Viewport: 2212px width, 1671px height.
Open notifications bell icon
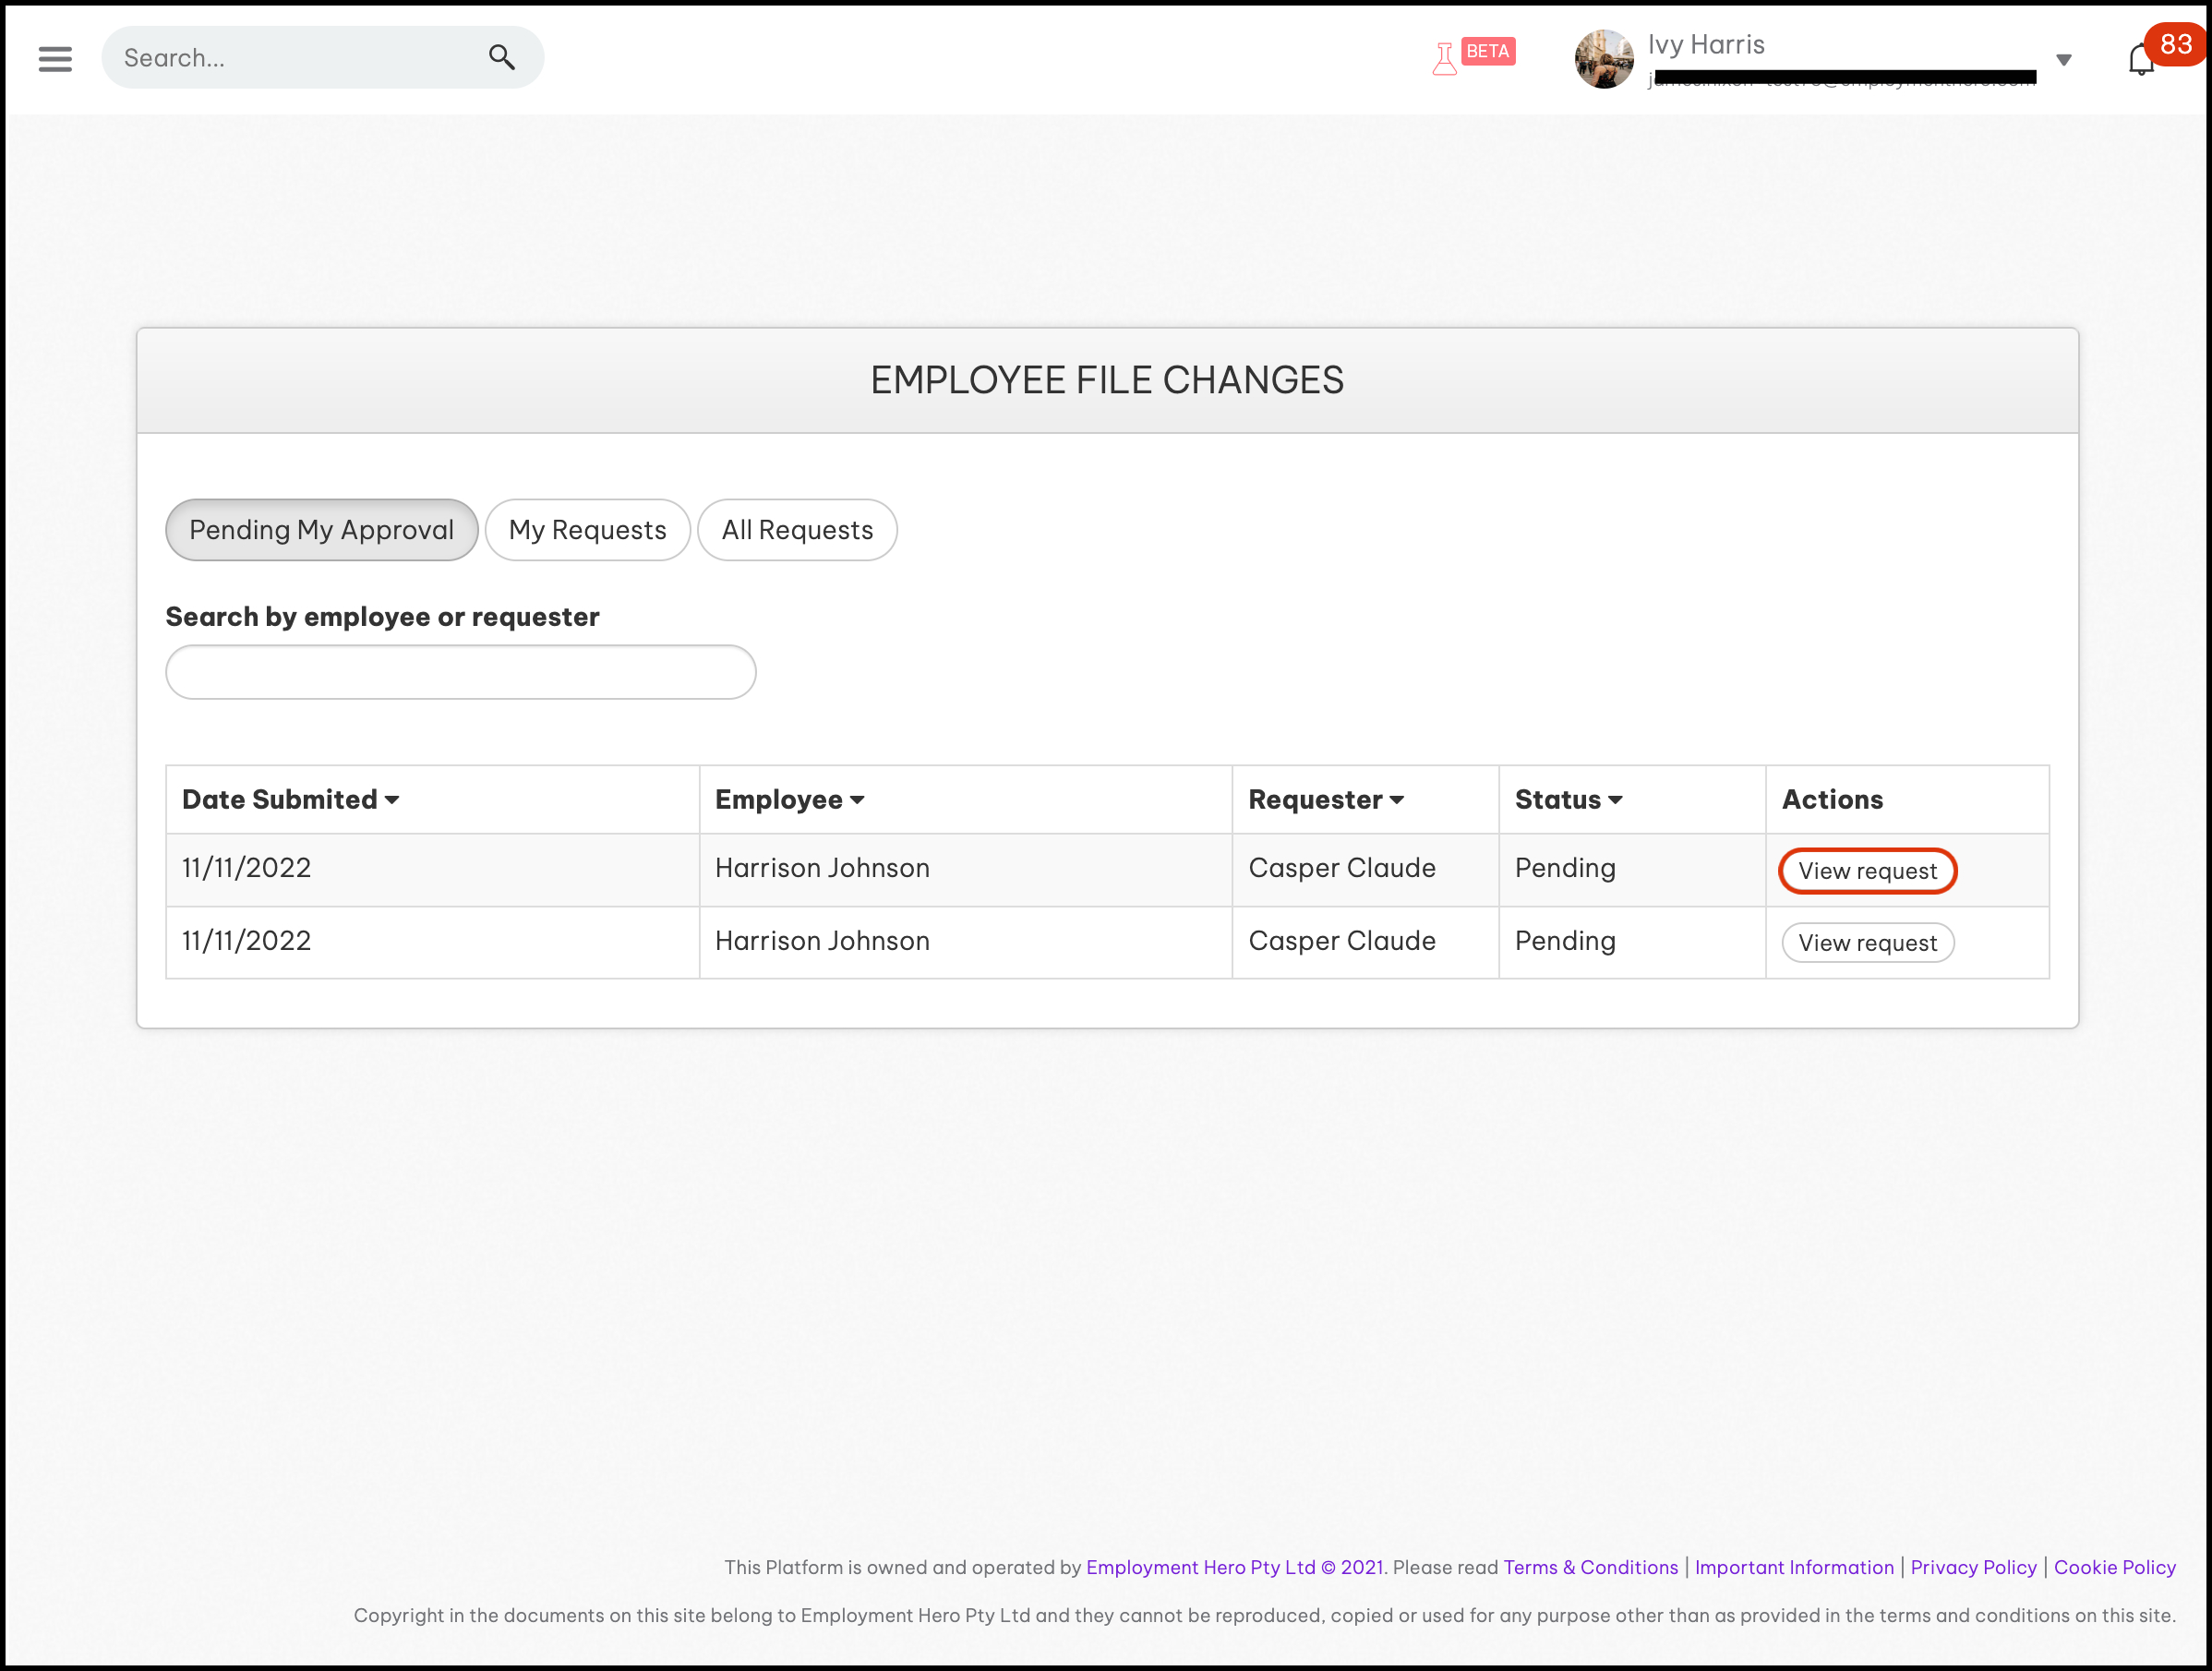pyautogui.click(x=2139, y=61)
